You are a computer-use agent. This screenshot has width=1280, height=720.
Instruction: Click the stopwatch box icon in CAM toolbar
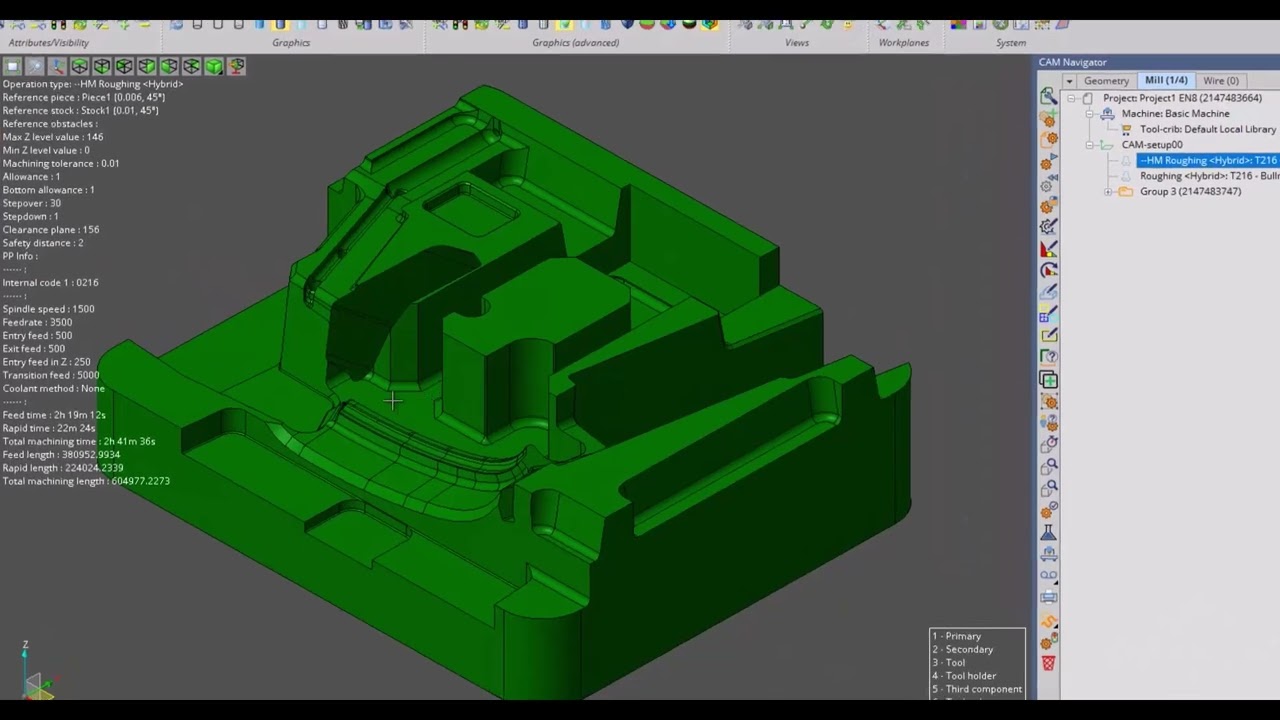coord(1048,446)
